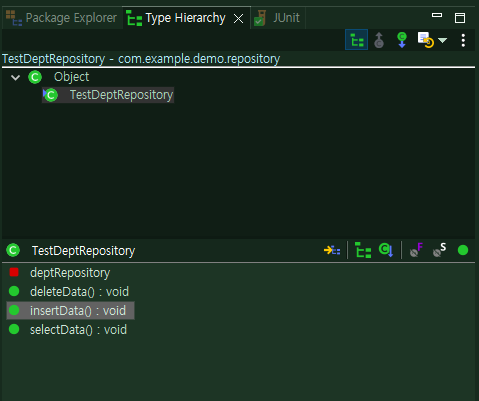
Task: Toggle Show the Type Hierarchy button
Action: point(357,40)
